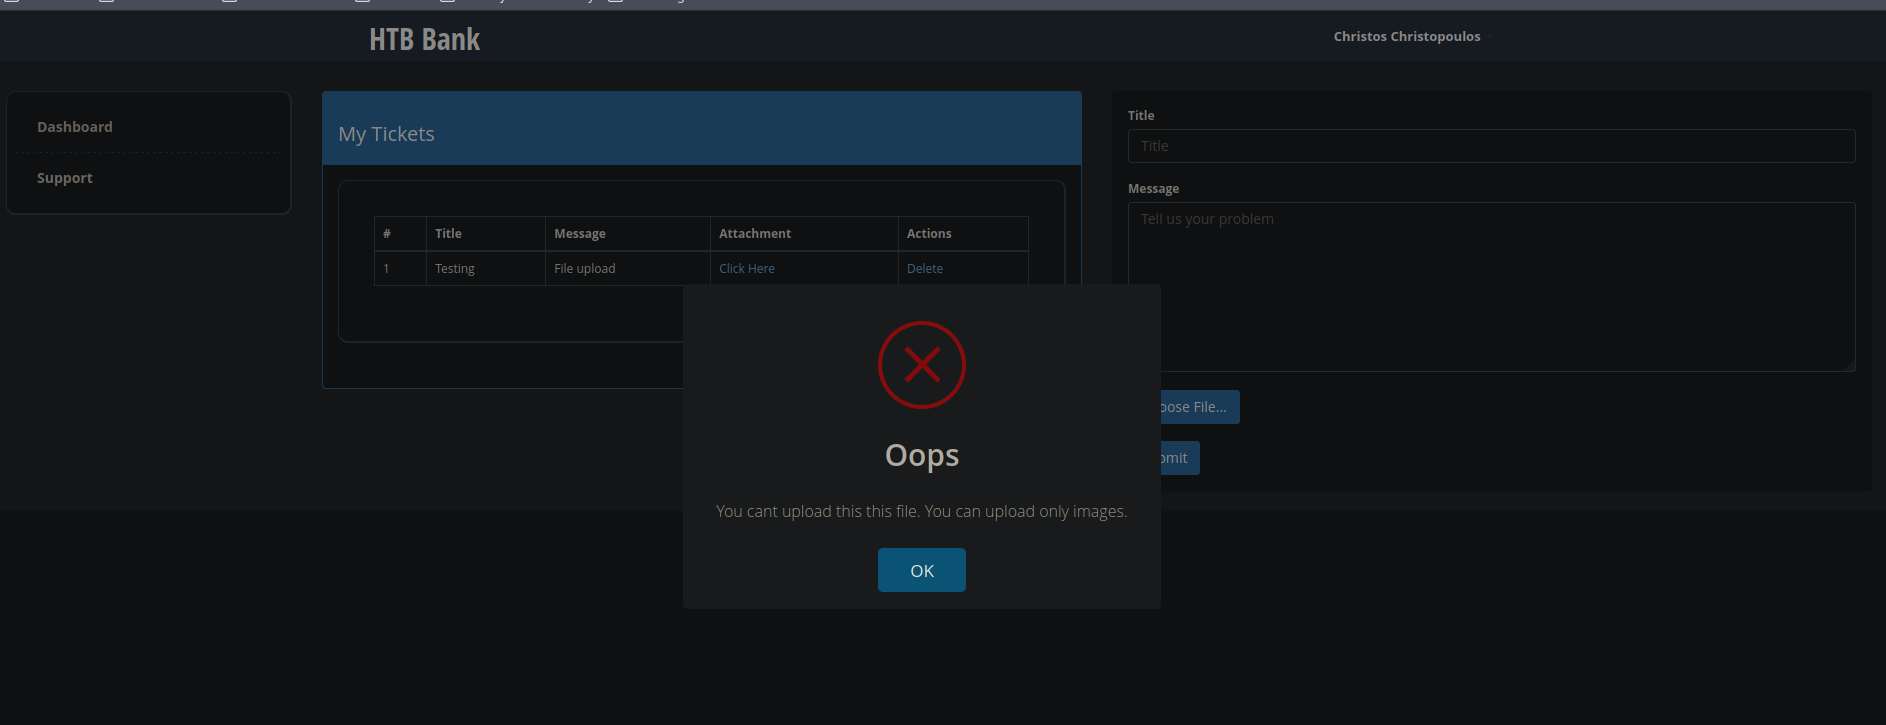Submit the support ticket form

click(1180, 458)
